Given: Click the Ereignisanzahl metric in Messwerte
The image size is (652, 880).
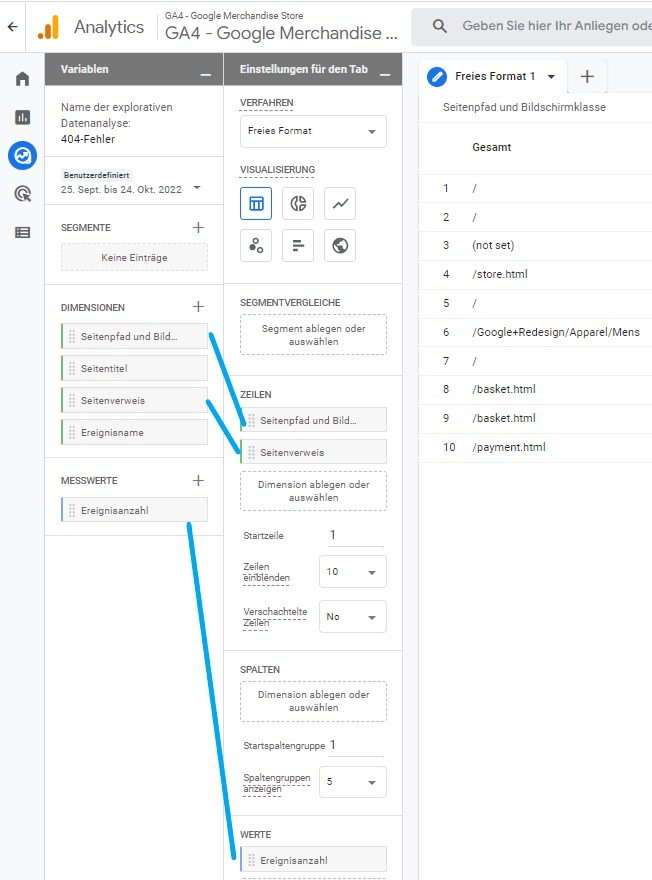Looking at the screenshot, I should (134, 510).
